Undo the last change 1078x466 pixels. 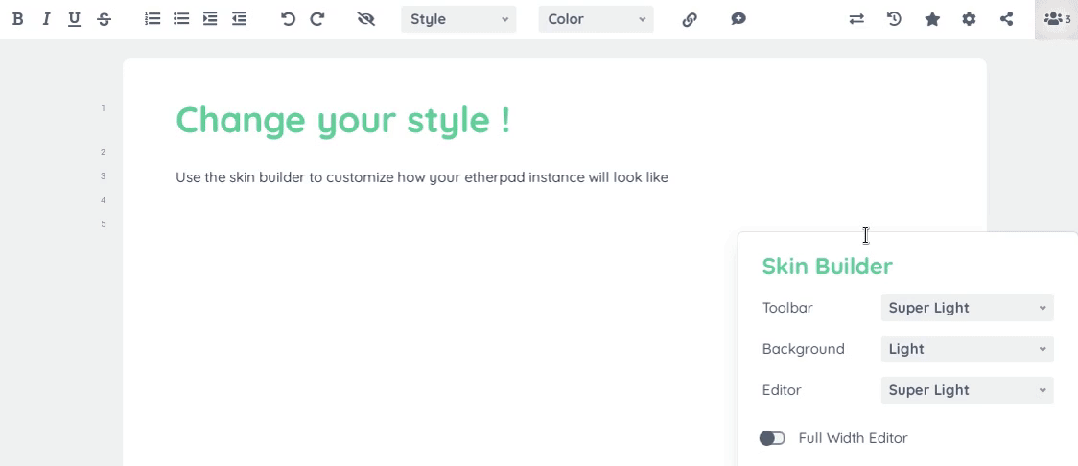click(288, 19)
